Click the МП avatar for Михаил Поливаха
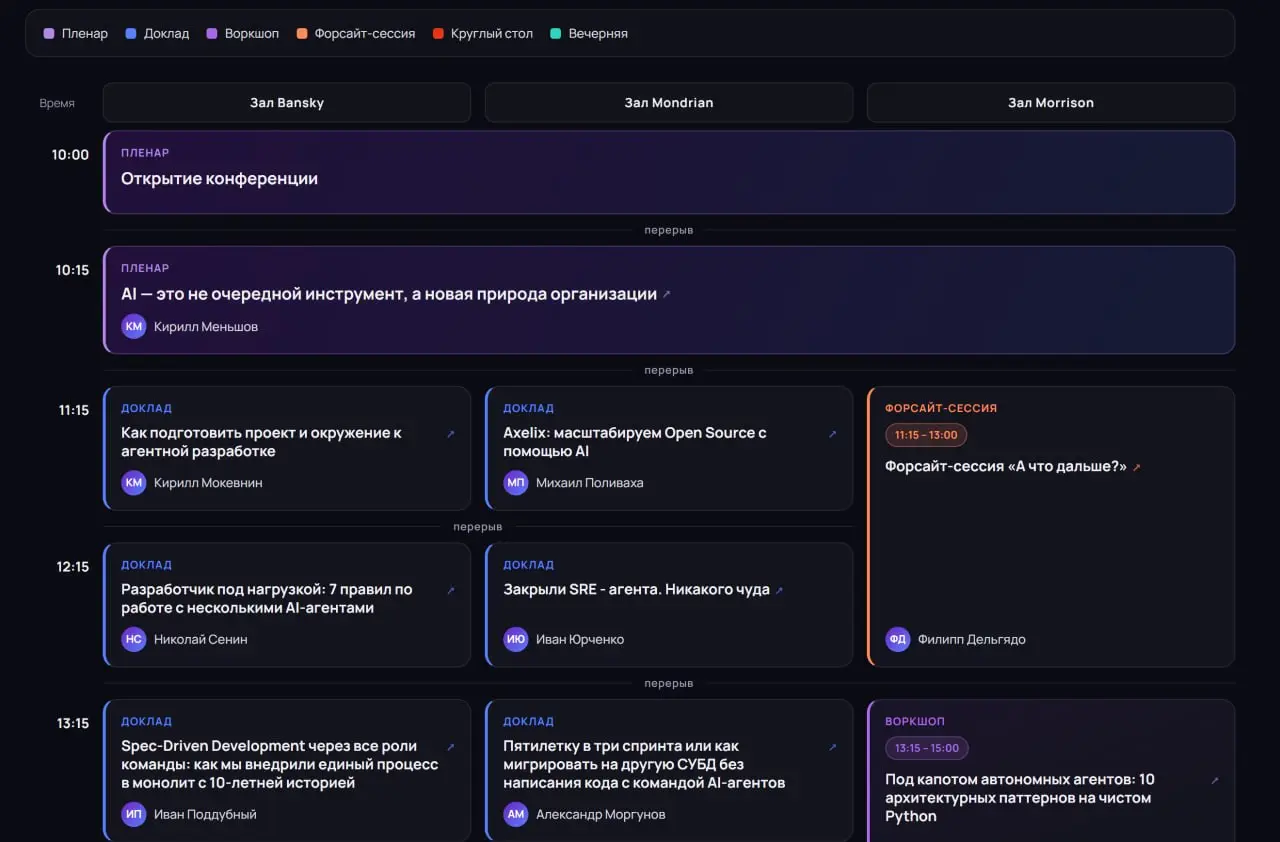Image resolution: width=1280 pixels, height=842 pixels. pos(516,483)
